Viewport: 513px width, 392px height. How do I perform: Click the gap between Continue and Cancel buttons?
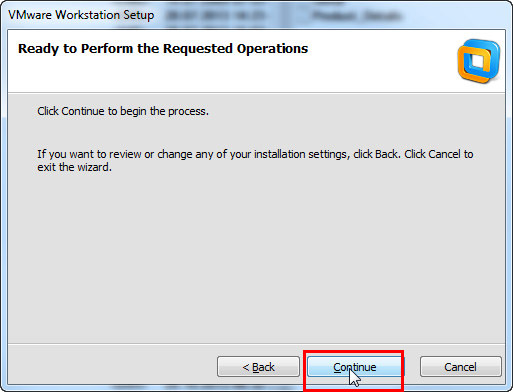[412, 367]
